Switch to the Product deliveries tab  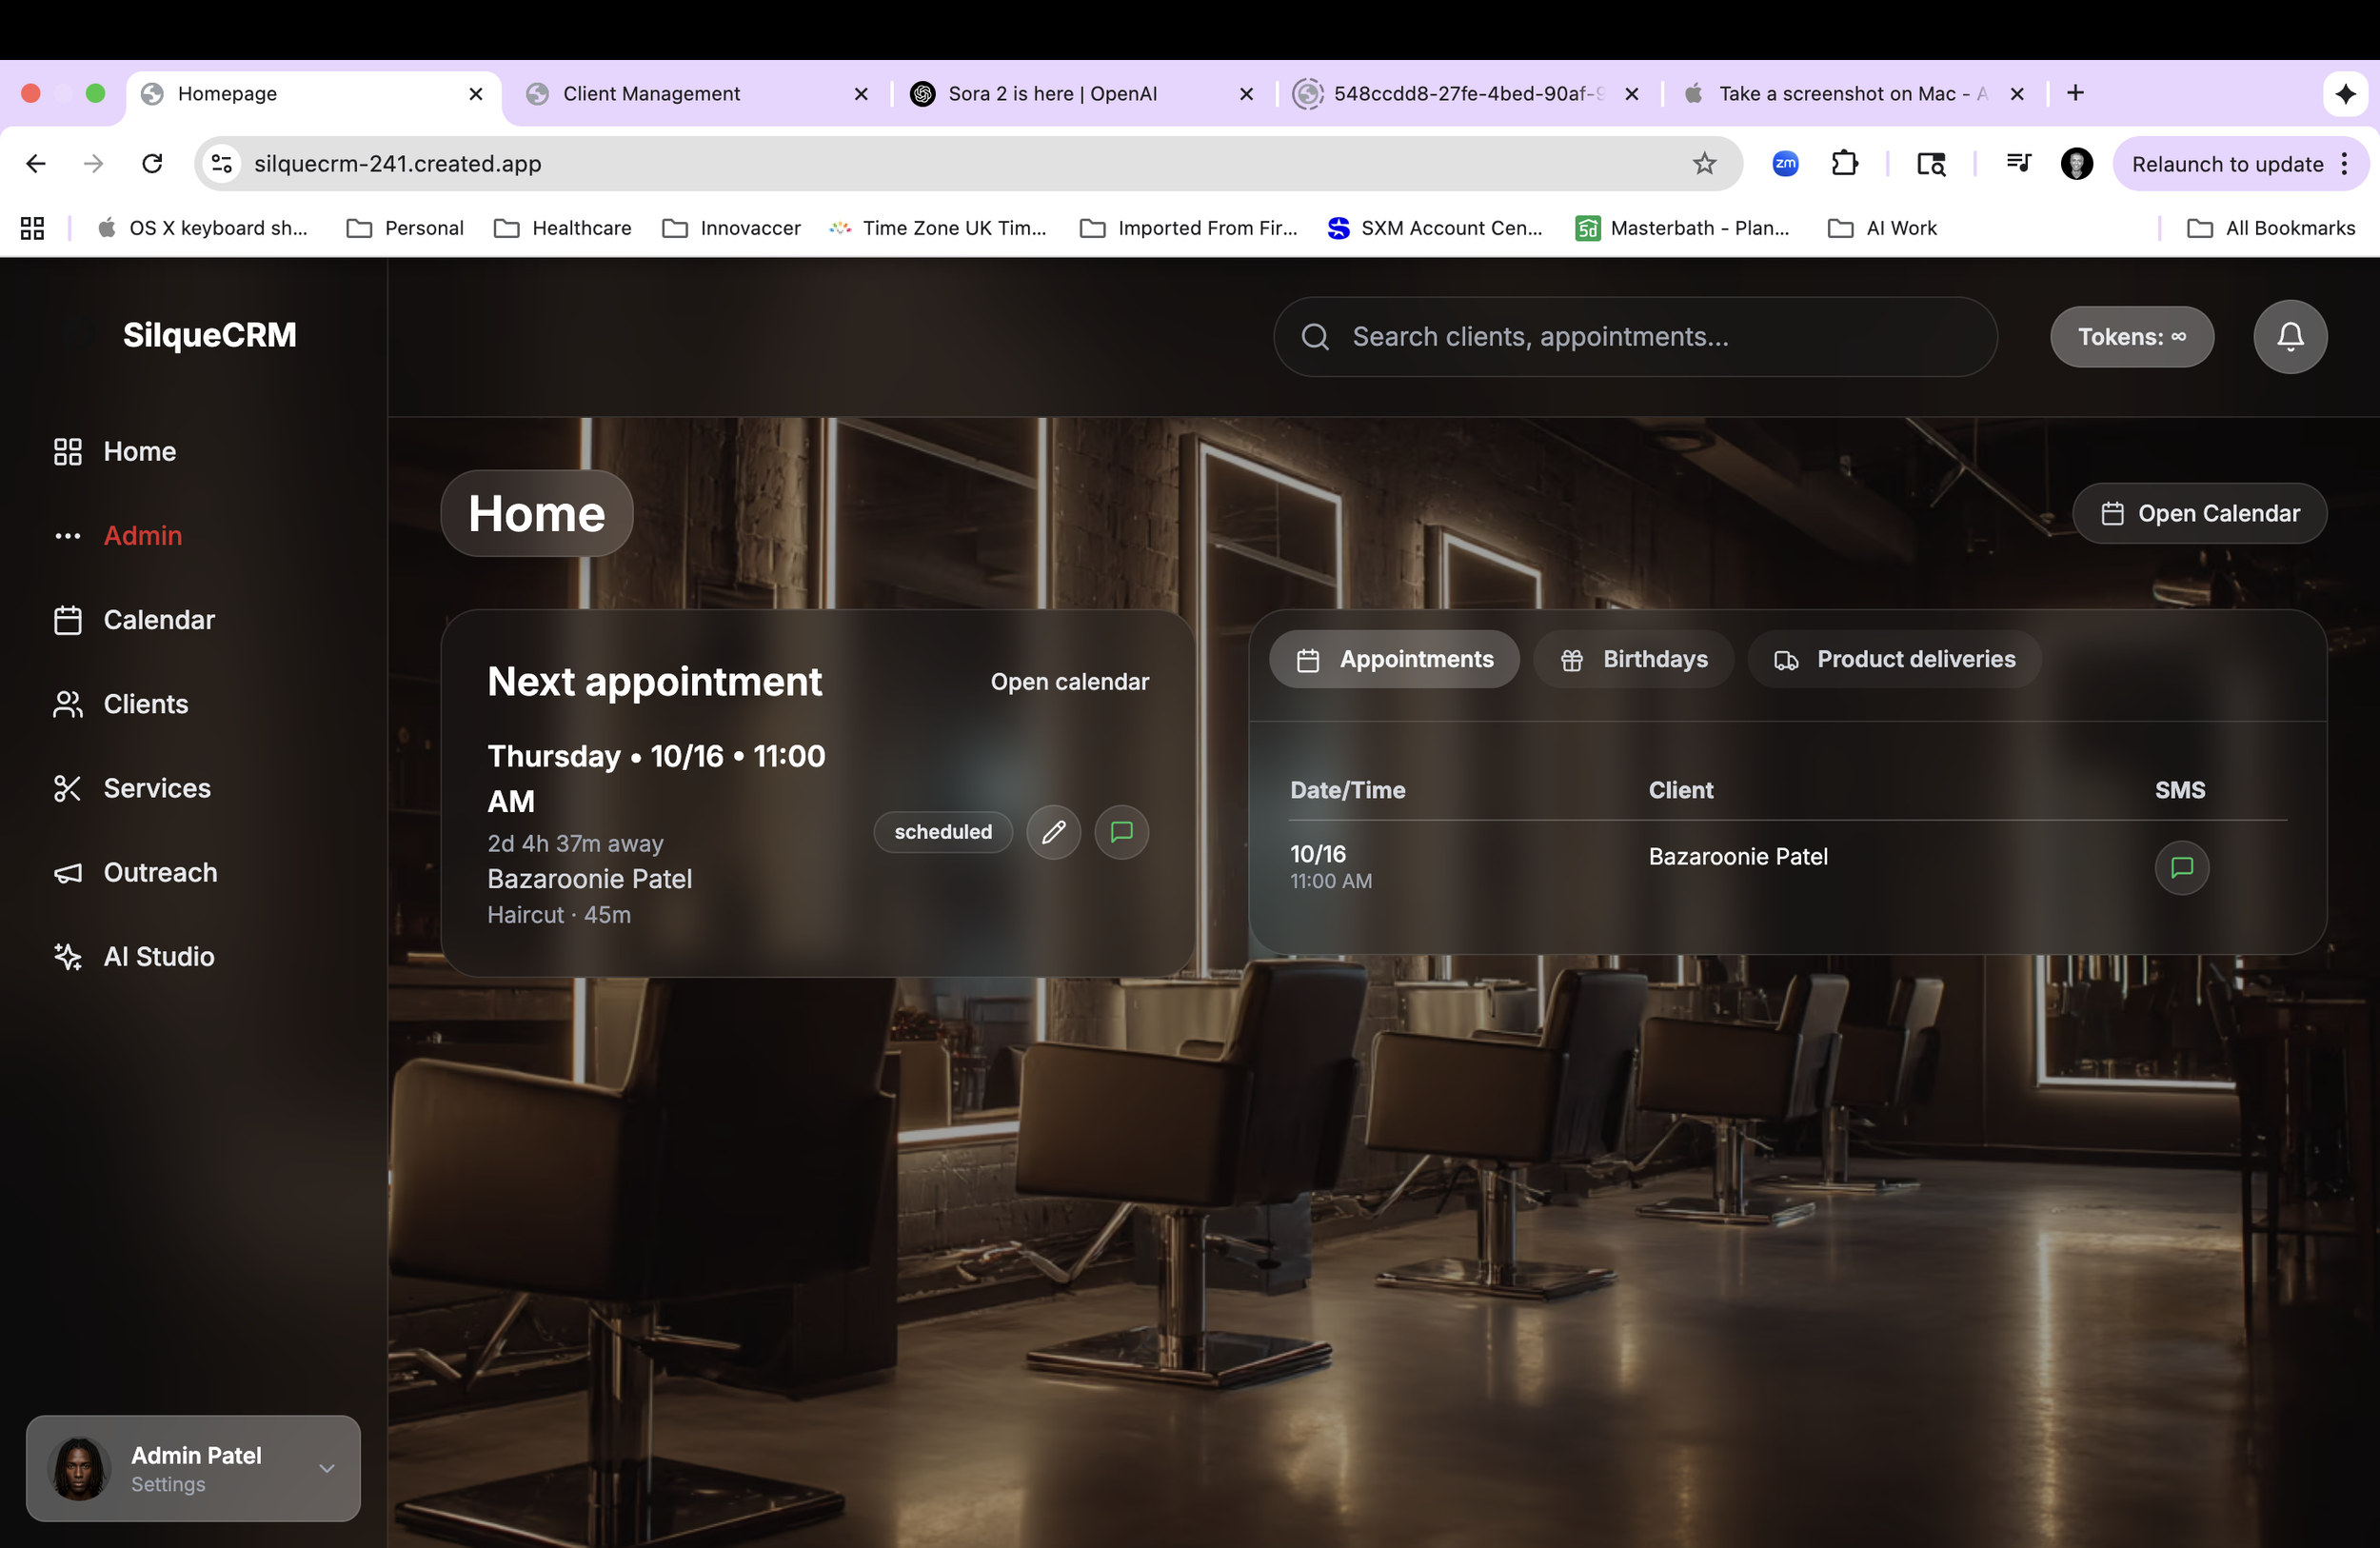coord(1894,660)
